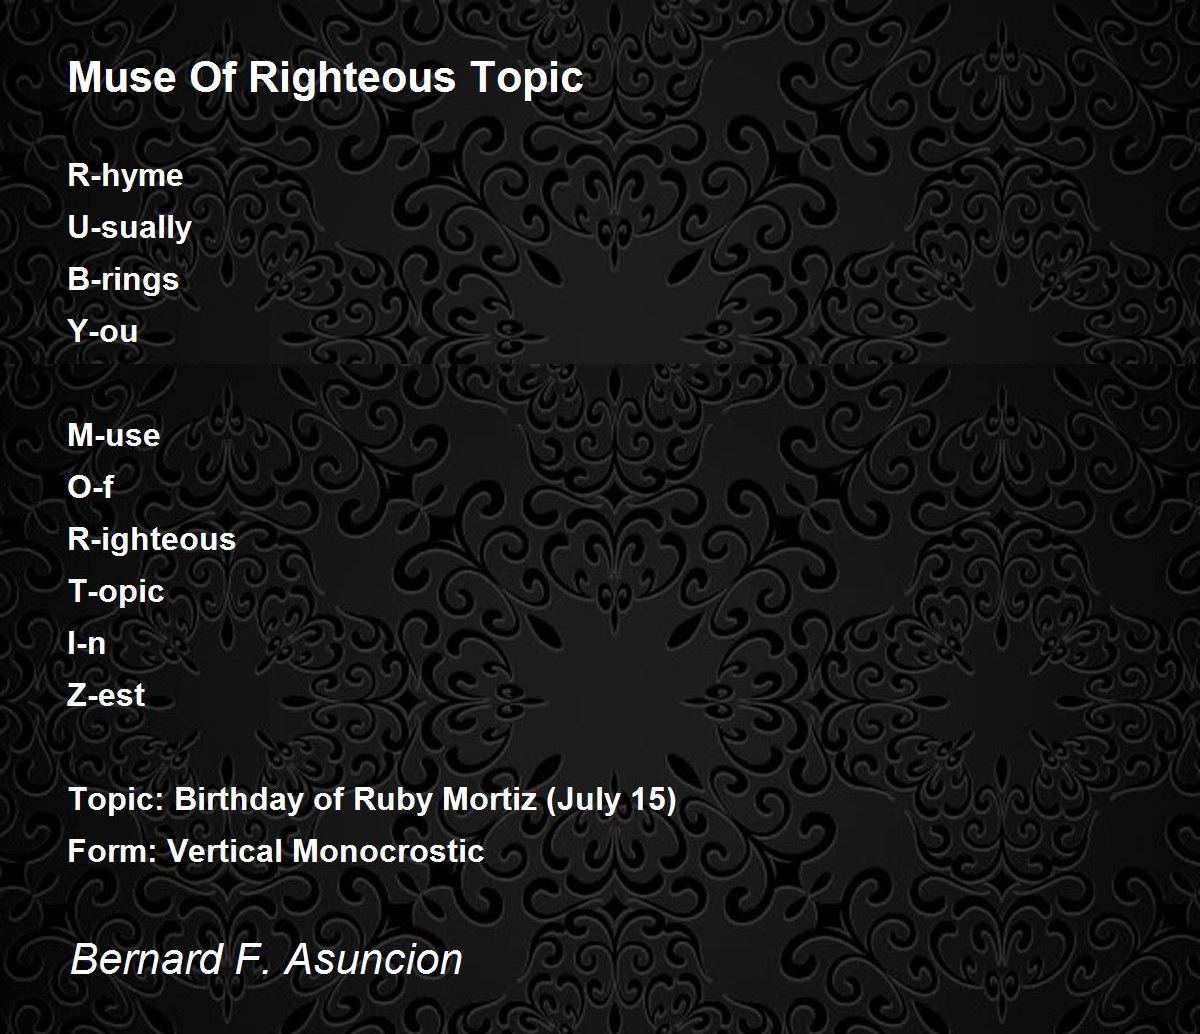The image size is (1200, 1034).
Task: Click the author name Bernard F. Asuncion
Action: pyautogui.click(x=267, y=960)
